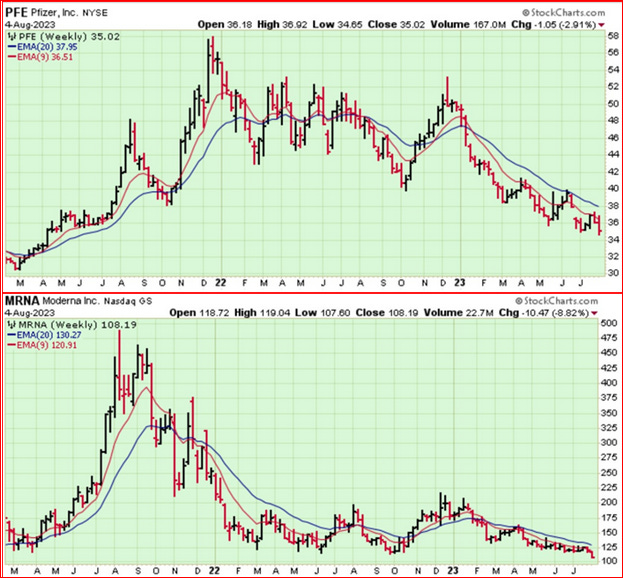Click the 'PFE (Weekly) 35.02' legend entry

click(x=69, y=37)
